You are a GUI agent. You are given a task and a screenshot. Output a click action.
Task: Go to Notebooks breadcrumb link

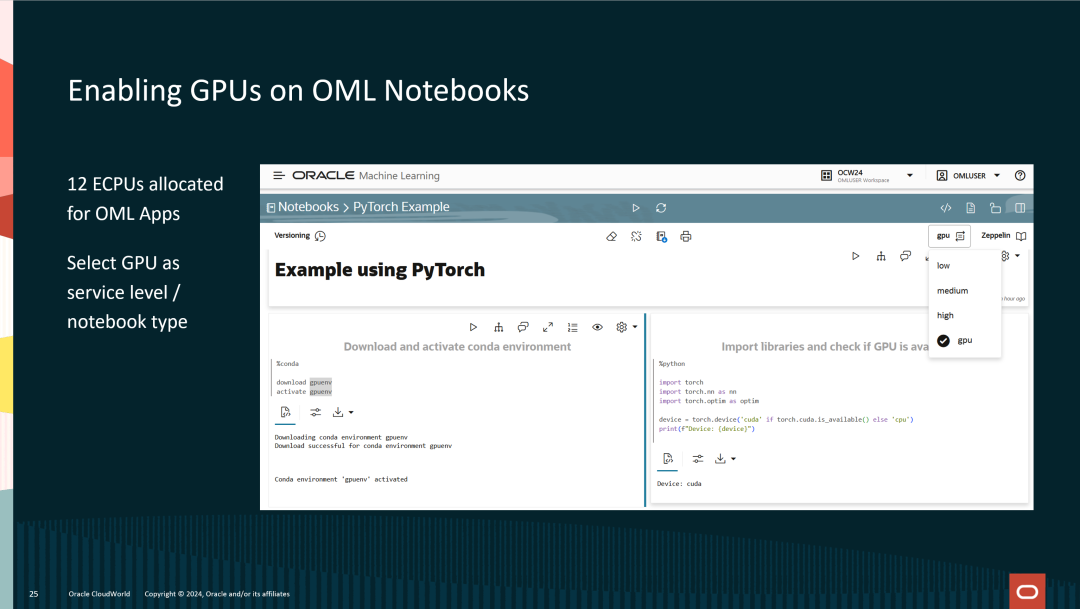[308, 207]
